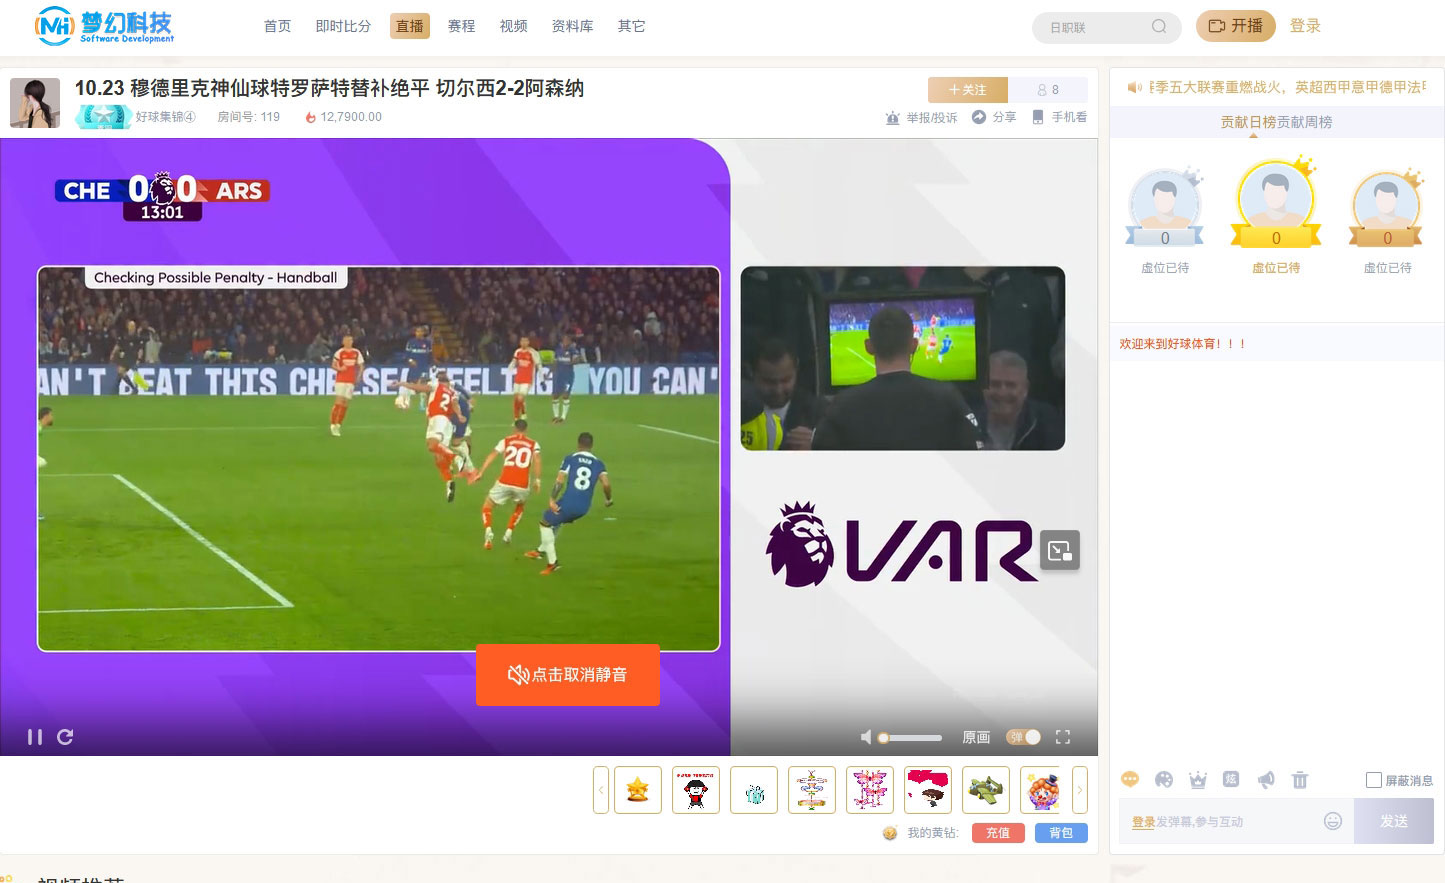The height and width of the screenshot is (883, 1445).
Task: Switch to 贡献日榜 daily ranking tab
Action: click(1248, 122)
